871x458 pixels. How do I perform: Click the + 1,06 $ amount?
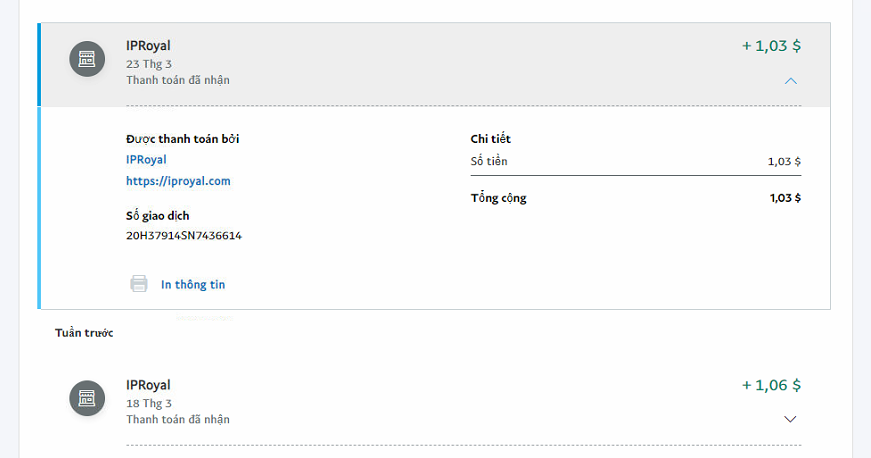771,385
